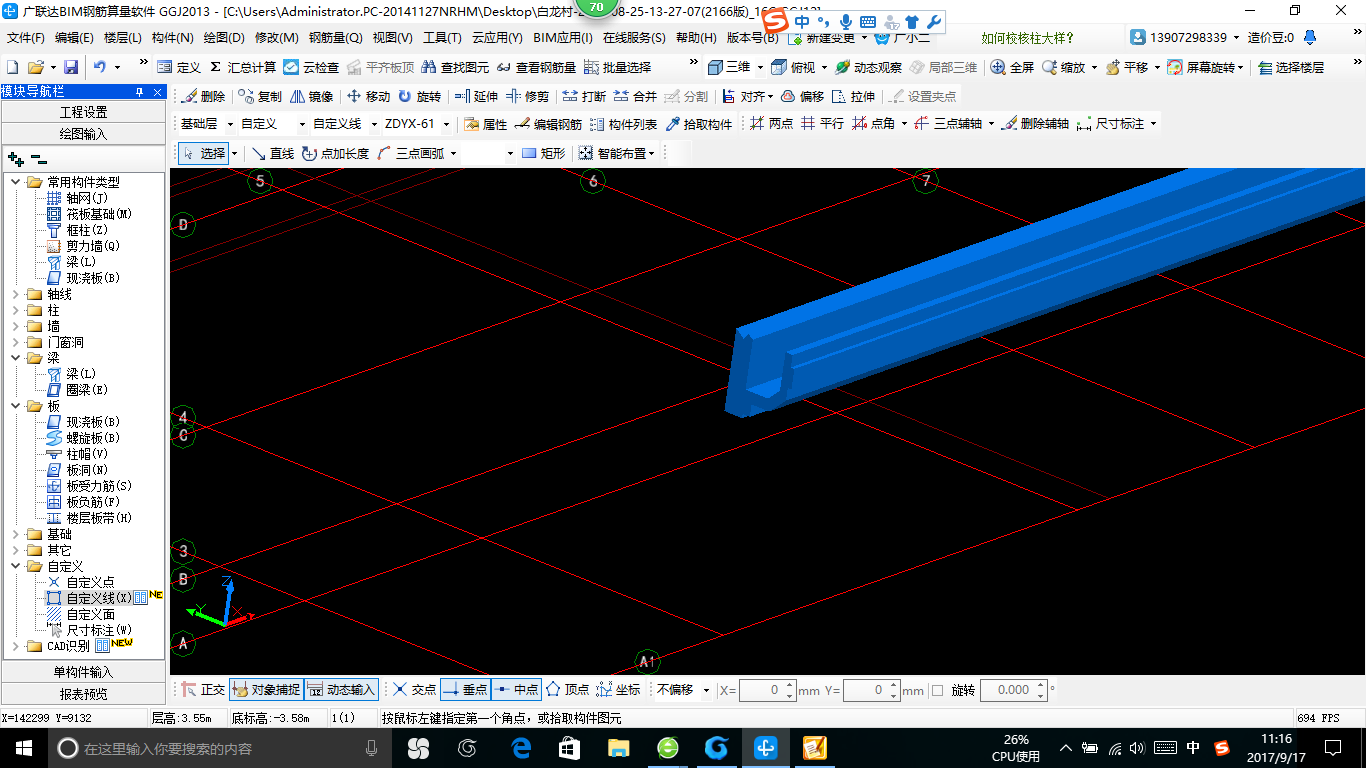
Task: Activate 拾取构件 pick component tool
Action: (x=699, y=124)
